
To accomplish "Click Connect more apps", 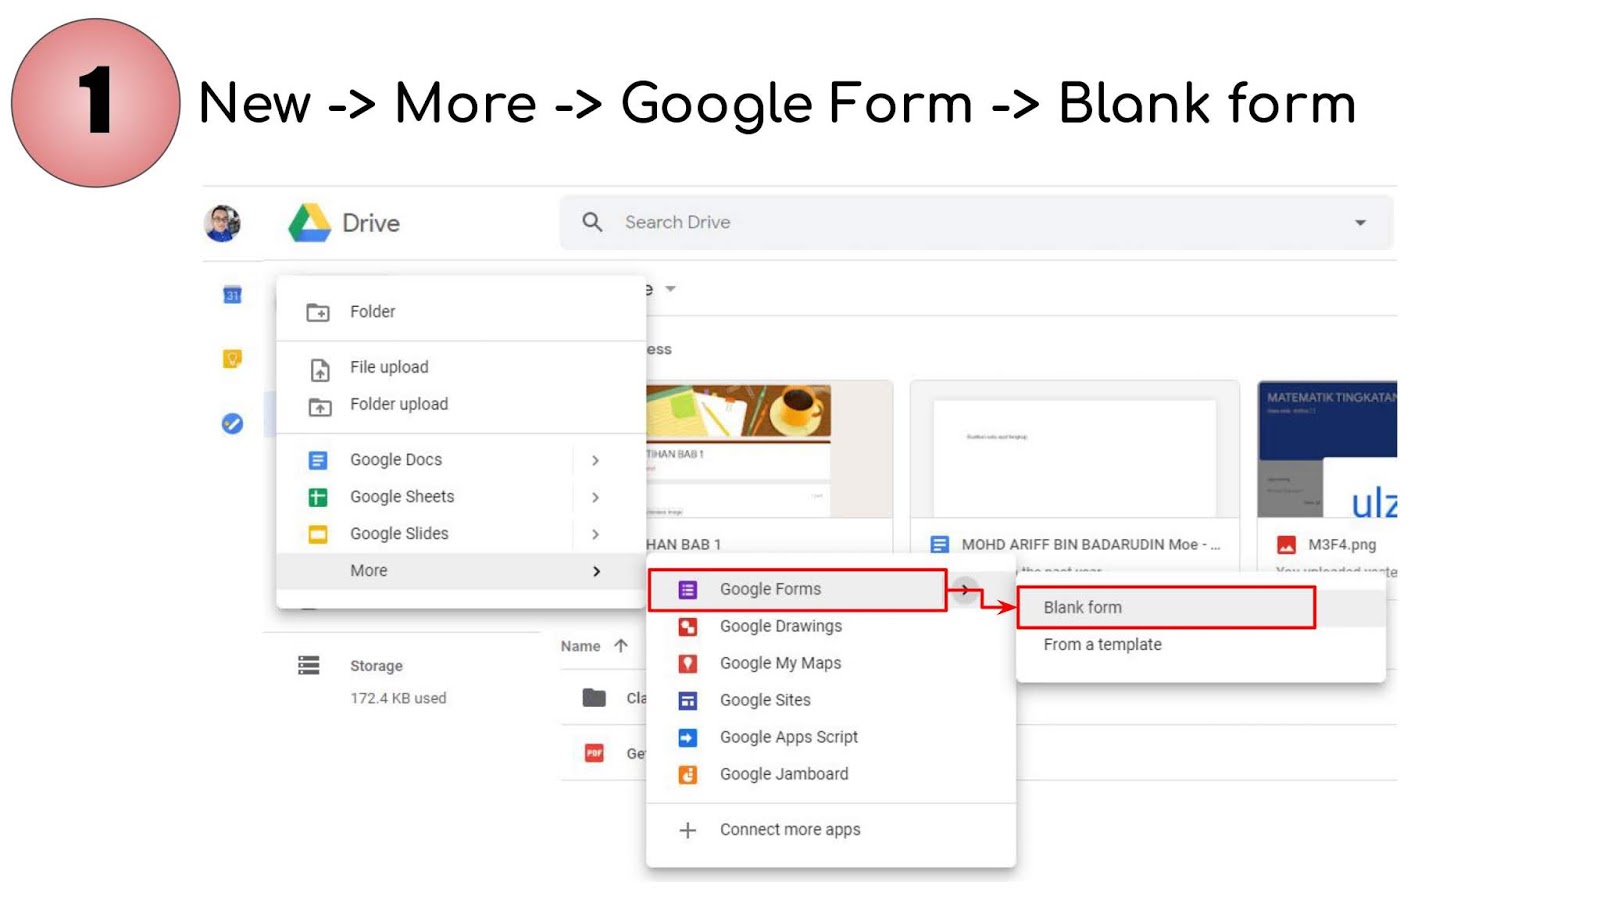I will pos(790,829).
